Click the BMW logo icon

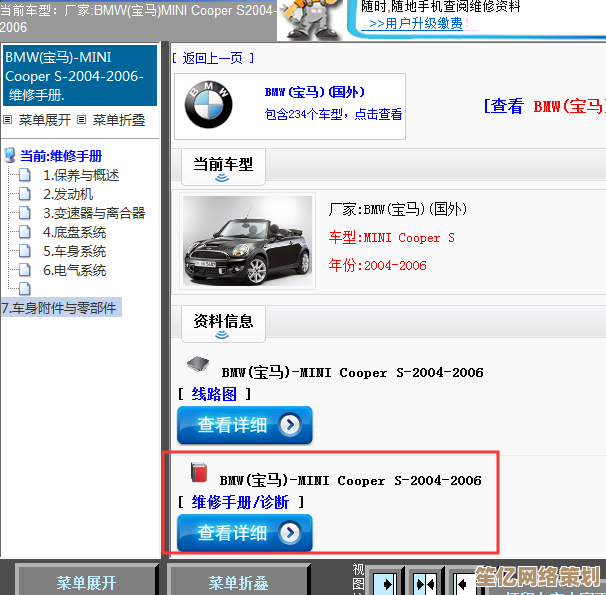pyautogui.click(x=208, y=105)
